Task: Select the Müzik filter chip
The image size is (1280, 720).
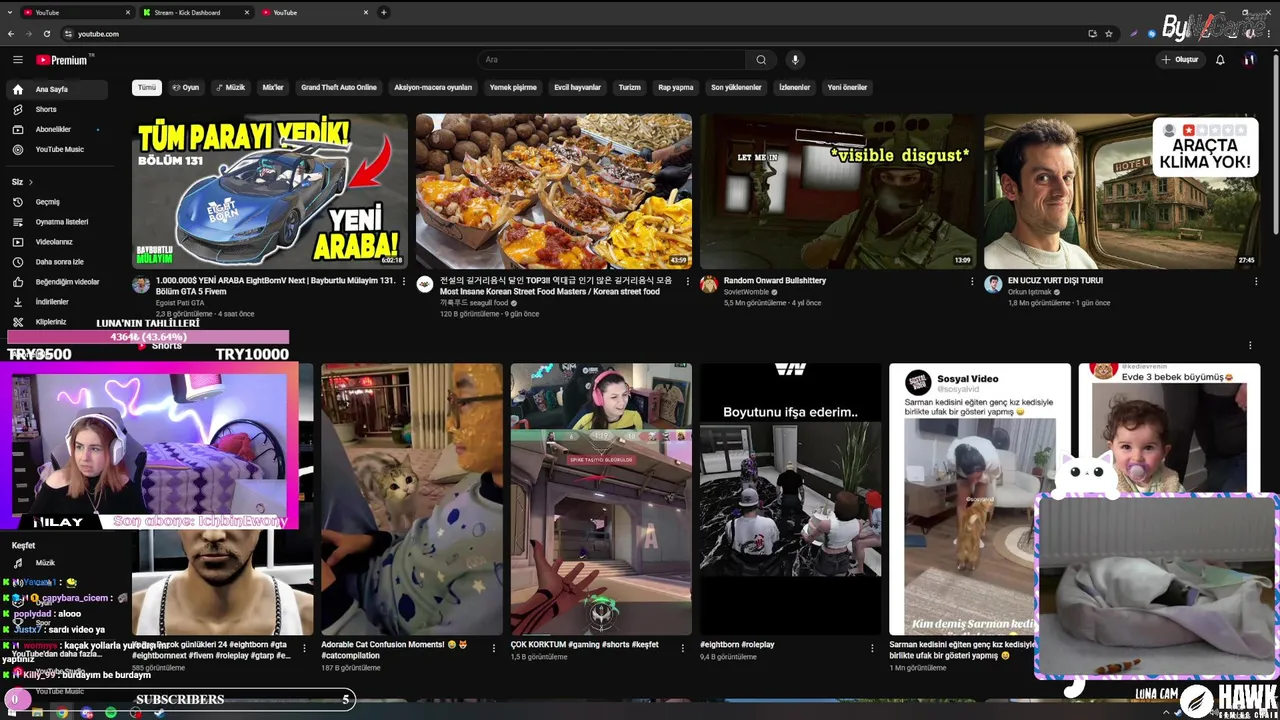Action: click(230, 87)
